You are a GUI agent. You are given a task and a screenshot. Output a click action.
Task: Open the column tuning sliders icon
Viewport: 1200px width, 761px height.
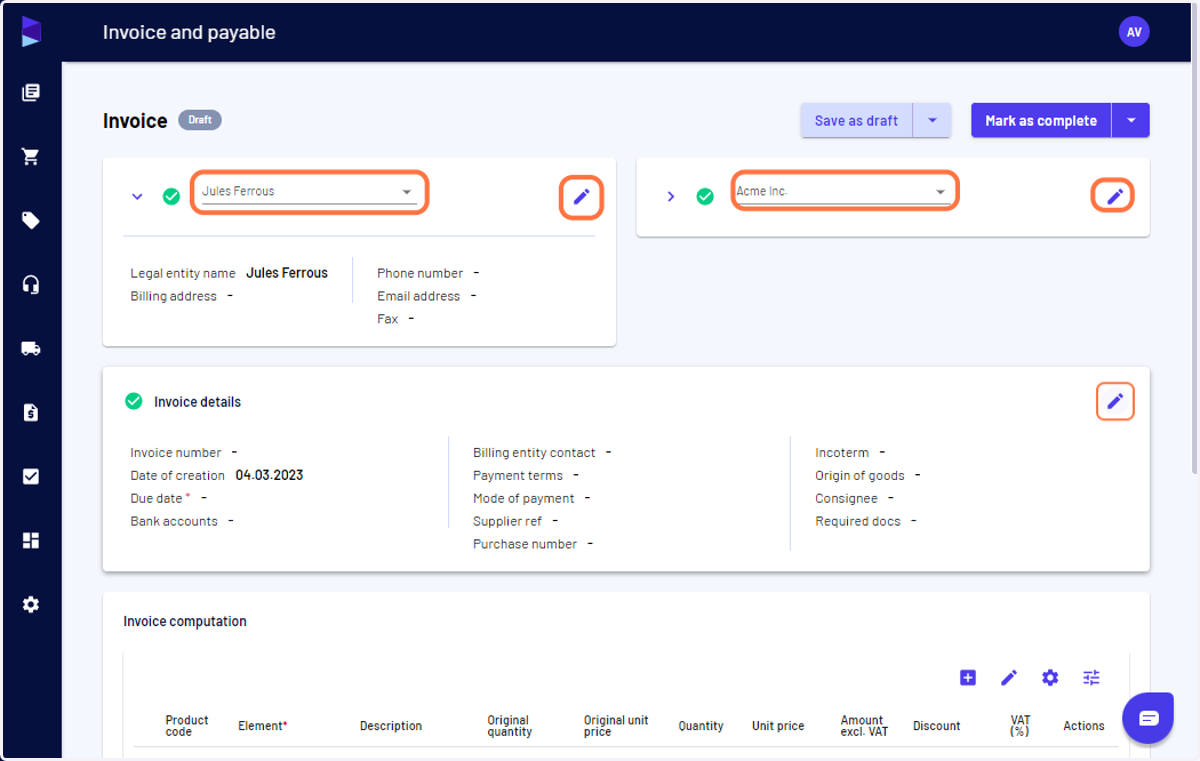click(1091, 678)
